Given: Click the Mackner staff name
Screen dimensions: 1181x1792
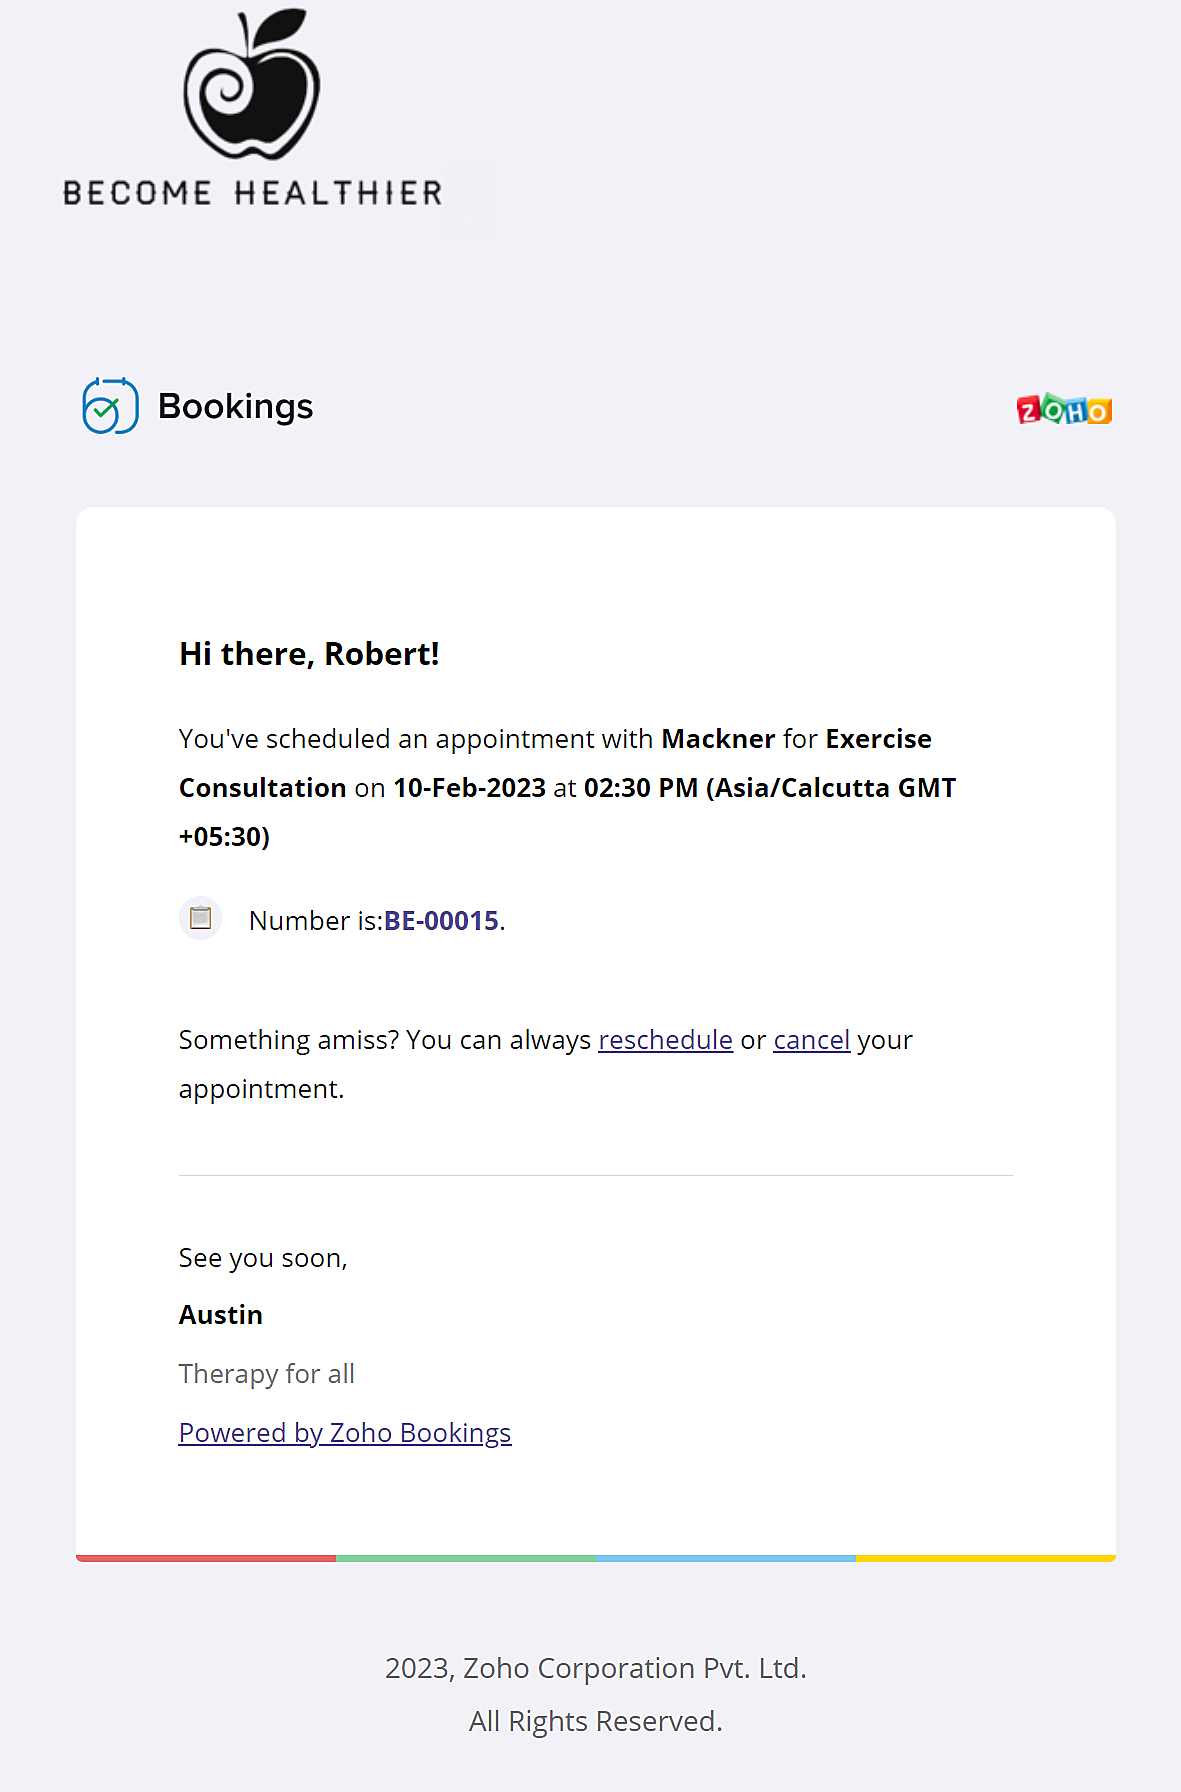Looking at the screenshot, I should pyautogui.click(x=718, y=739).
